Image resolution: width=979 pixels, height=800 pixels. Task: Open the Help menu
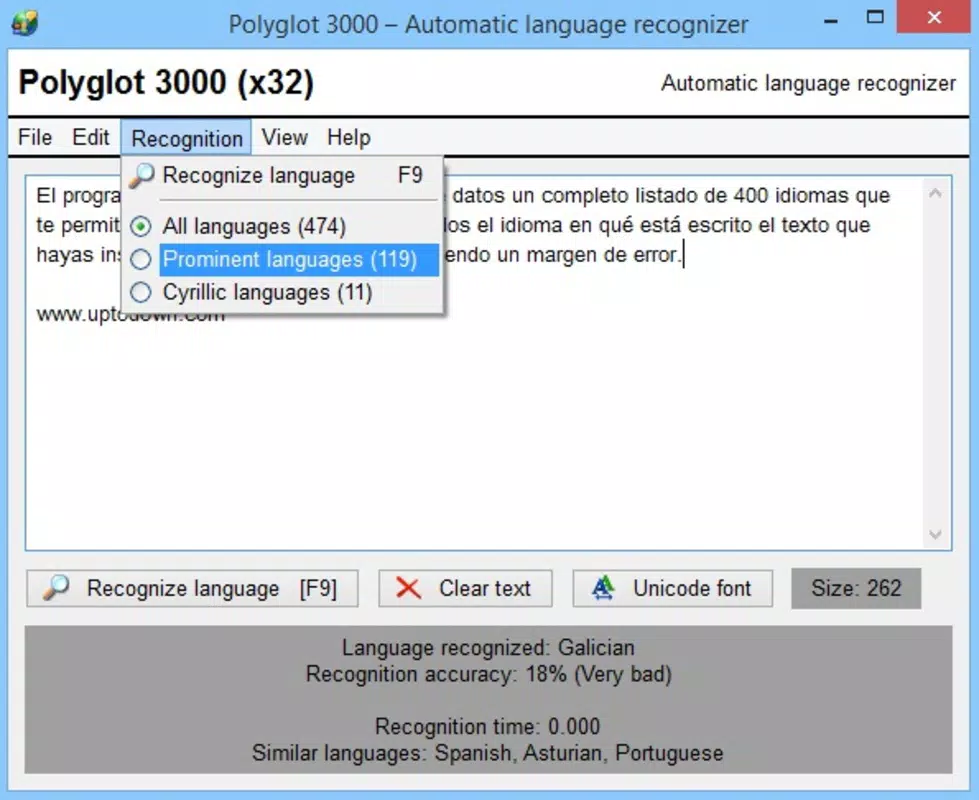(x=348, y=137)
